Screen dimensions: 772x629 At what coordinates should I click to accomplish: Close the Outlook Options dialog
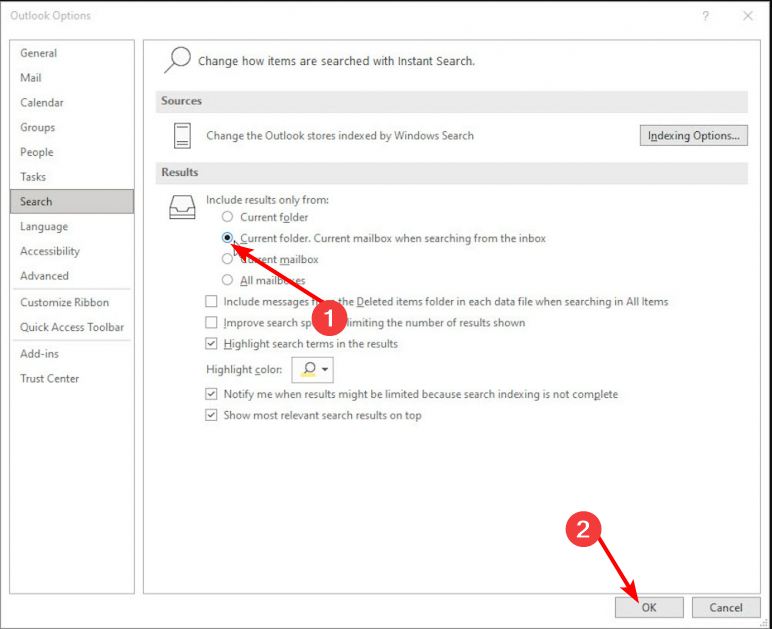point(748,16)
